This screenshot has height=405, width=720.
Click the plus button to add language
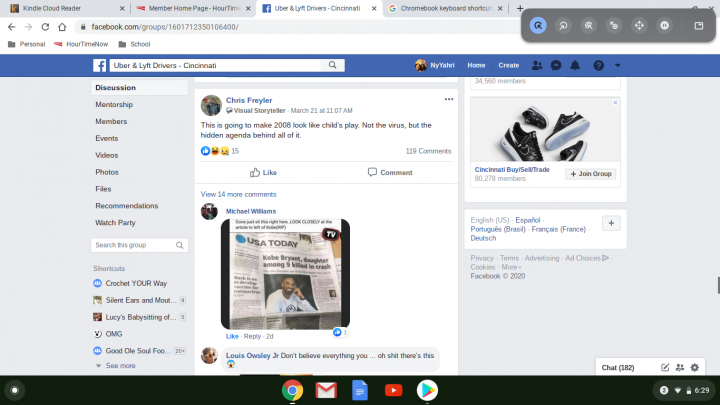pyautogui.click(x=611, y=223)
